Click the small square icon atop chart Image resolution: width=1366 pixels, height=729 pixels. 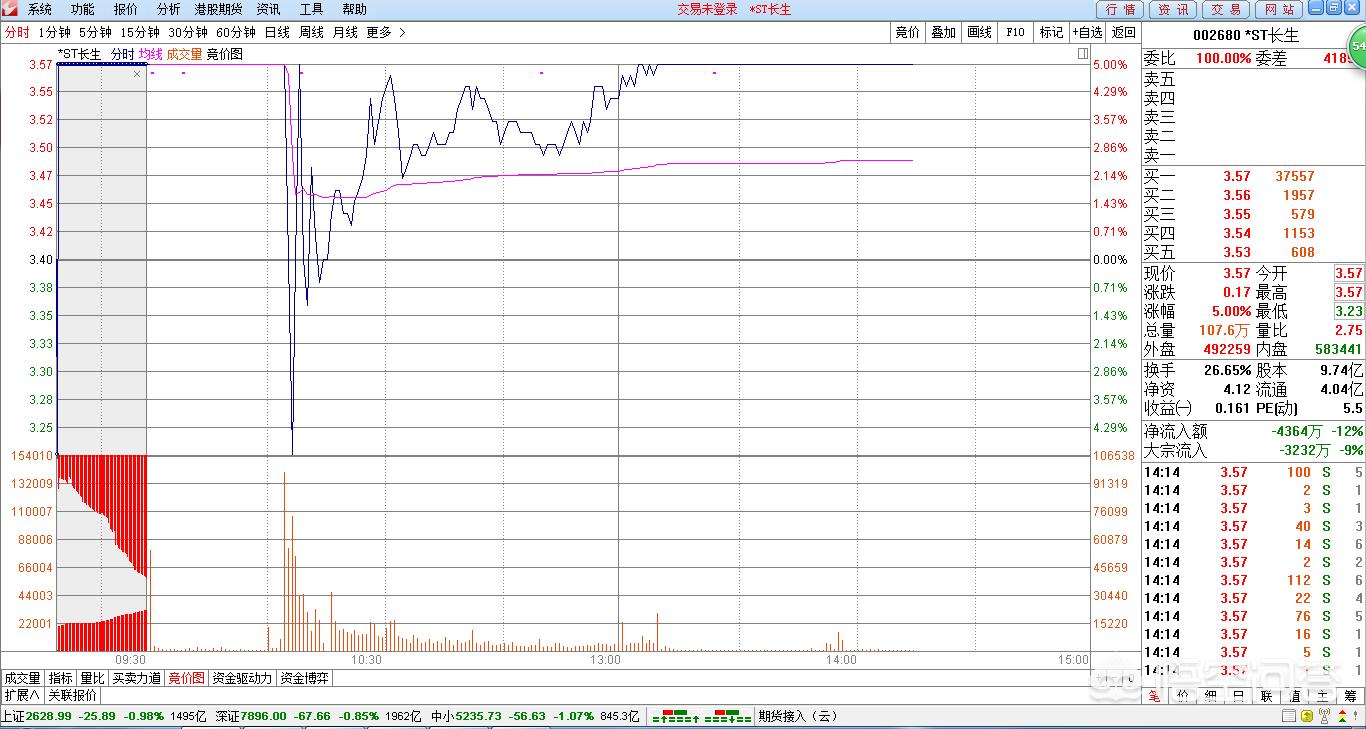coord(1083,54)
